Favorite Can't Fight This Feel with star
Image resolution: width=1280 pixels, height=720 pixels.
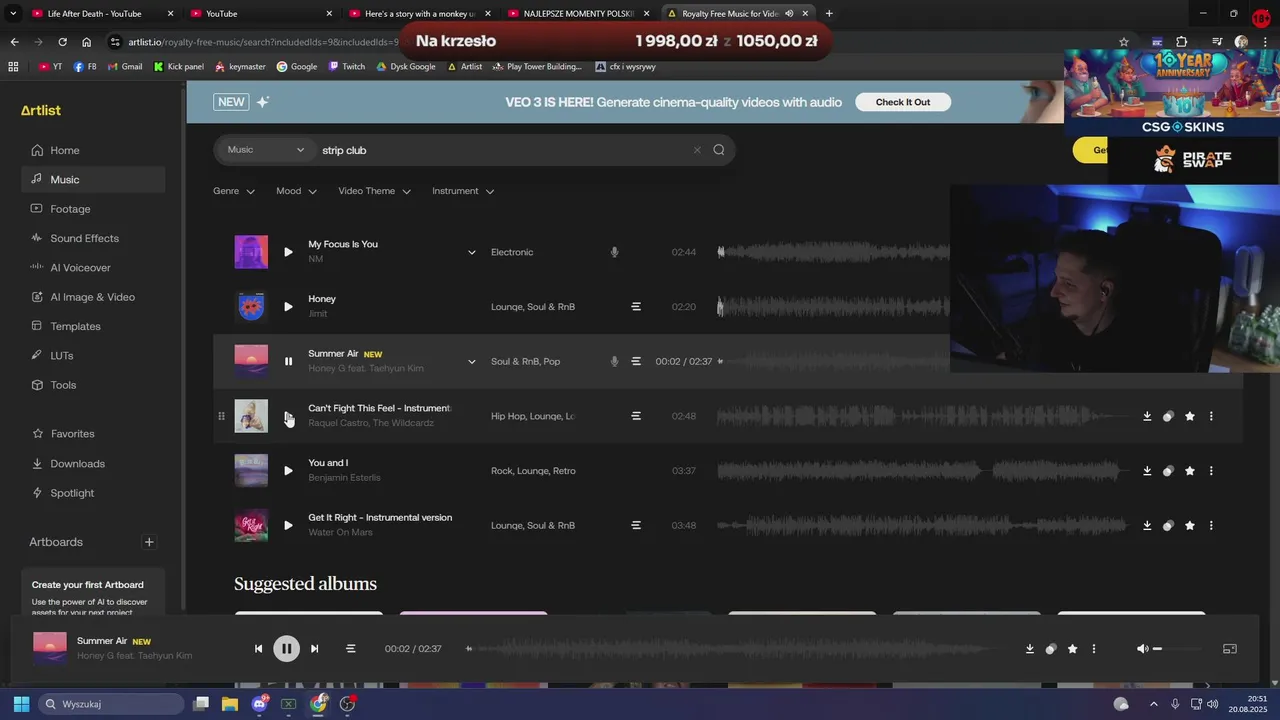(1189, 416)
